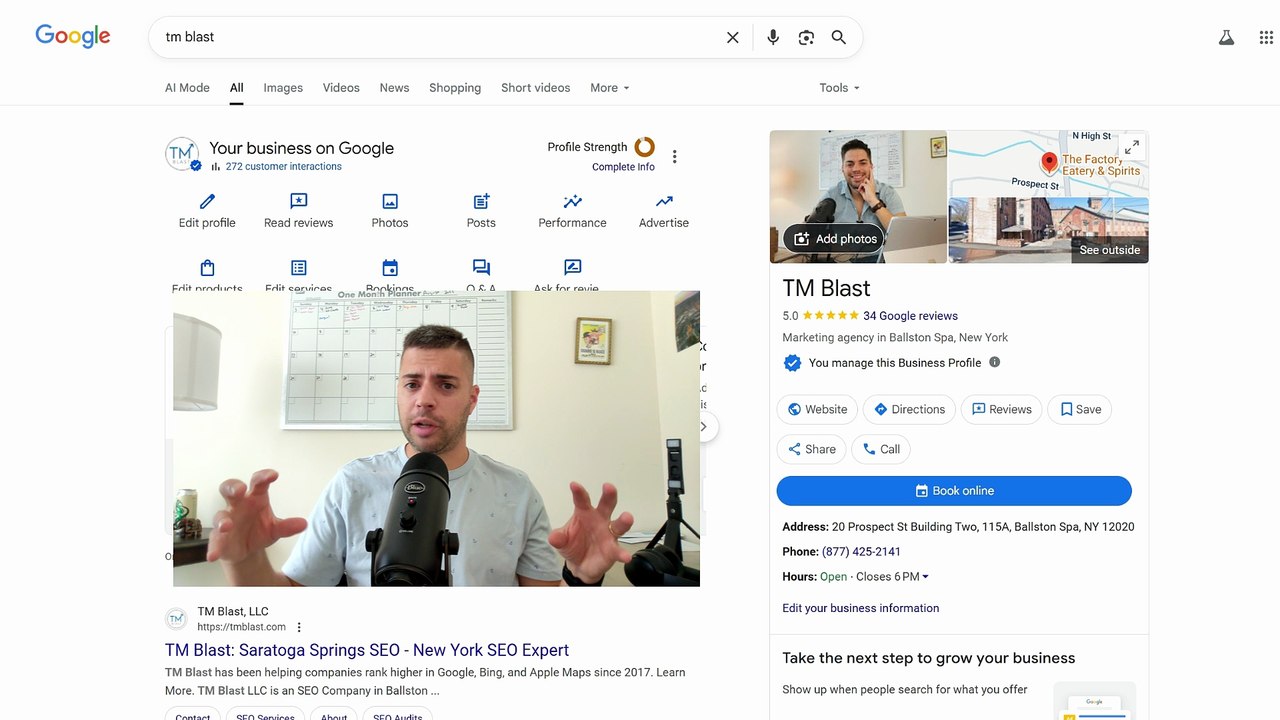Viewport: 1280px width, 720px height.
Task: Open Search Labs flask icon
Action: pyautogui.click(x=1226, y=38)
